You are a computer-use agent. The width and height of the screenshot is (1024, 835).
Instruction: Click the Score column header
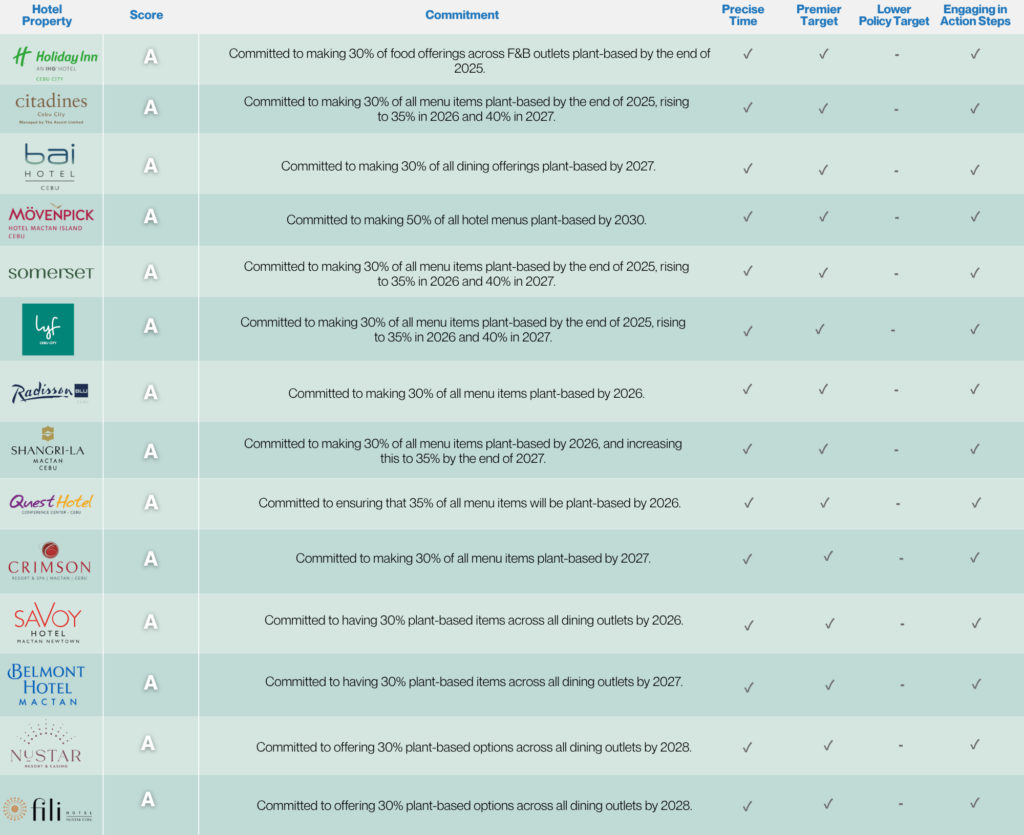[x=146, y=15]
